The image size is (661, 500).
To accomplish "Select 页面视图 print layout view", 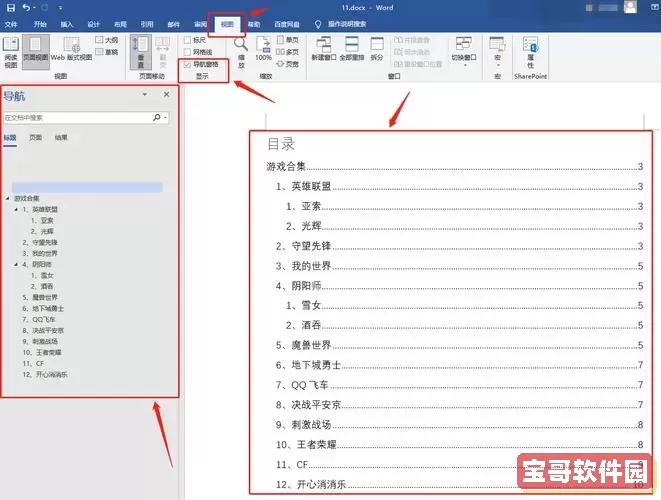I will (35, 51).
